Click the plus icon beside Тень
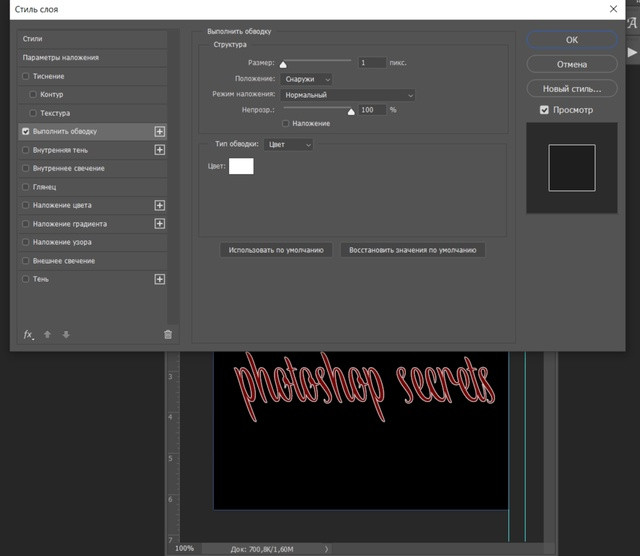This screenshot has width=640, height=556. click(160, 279)
